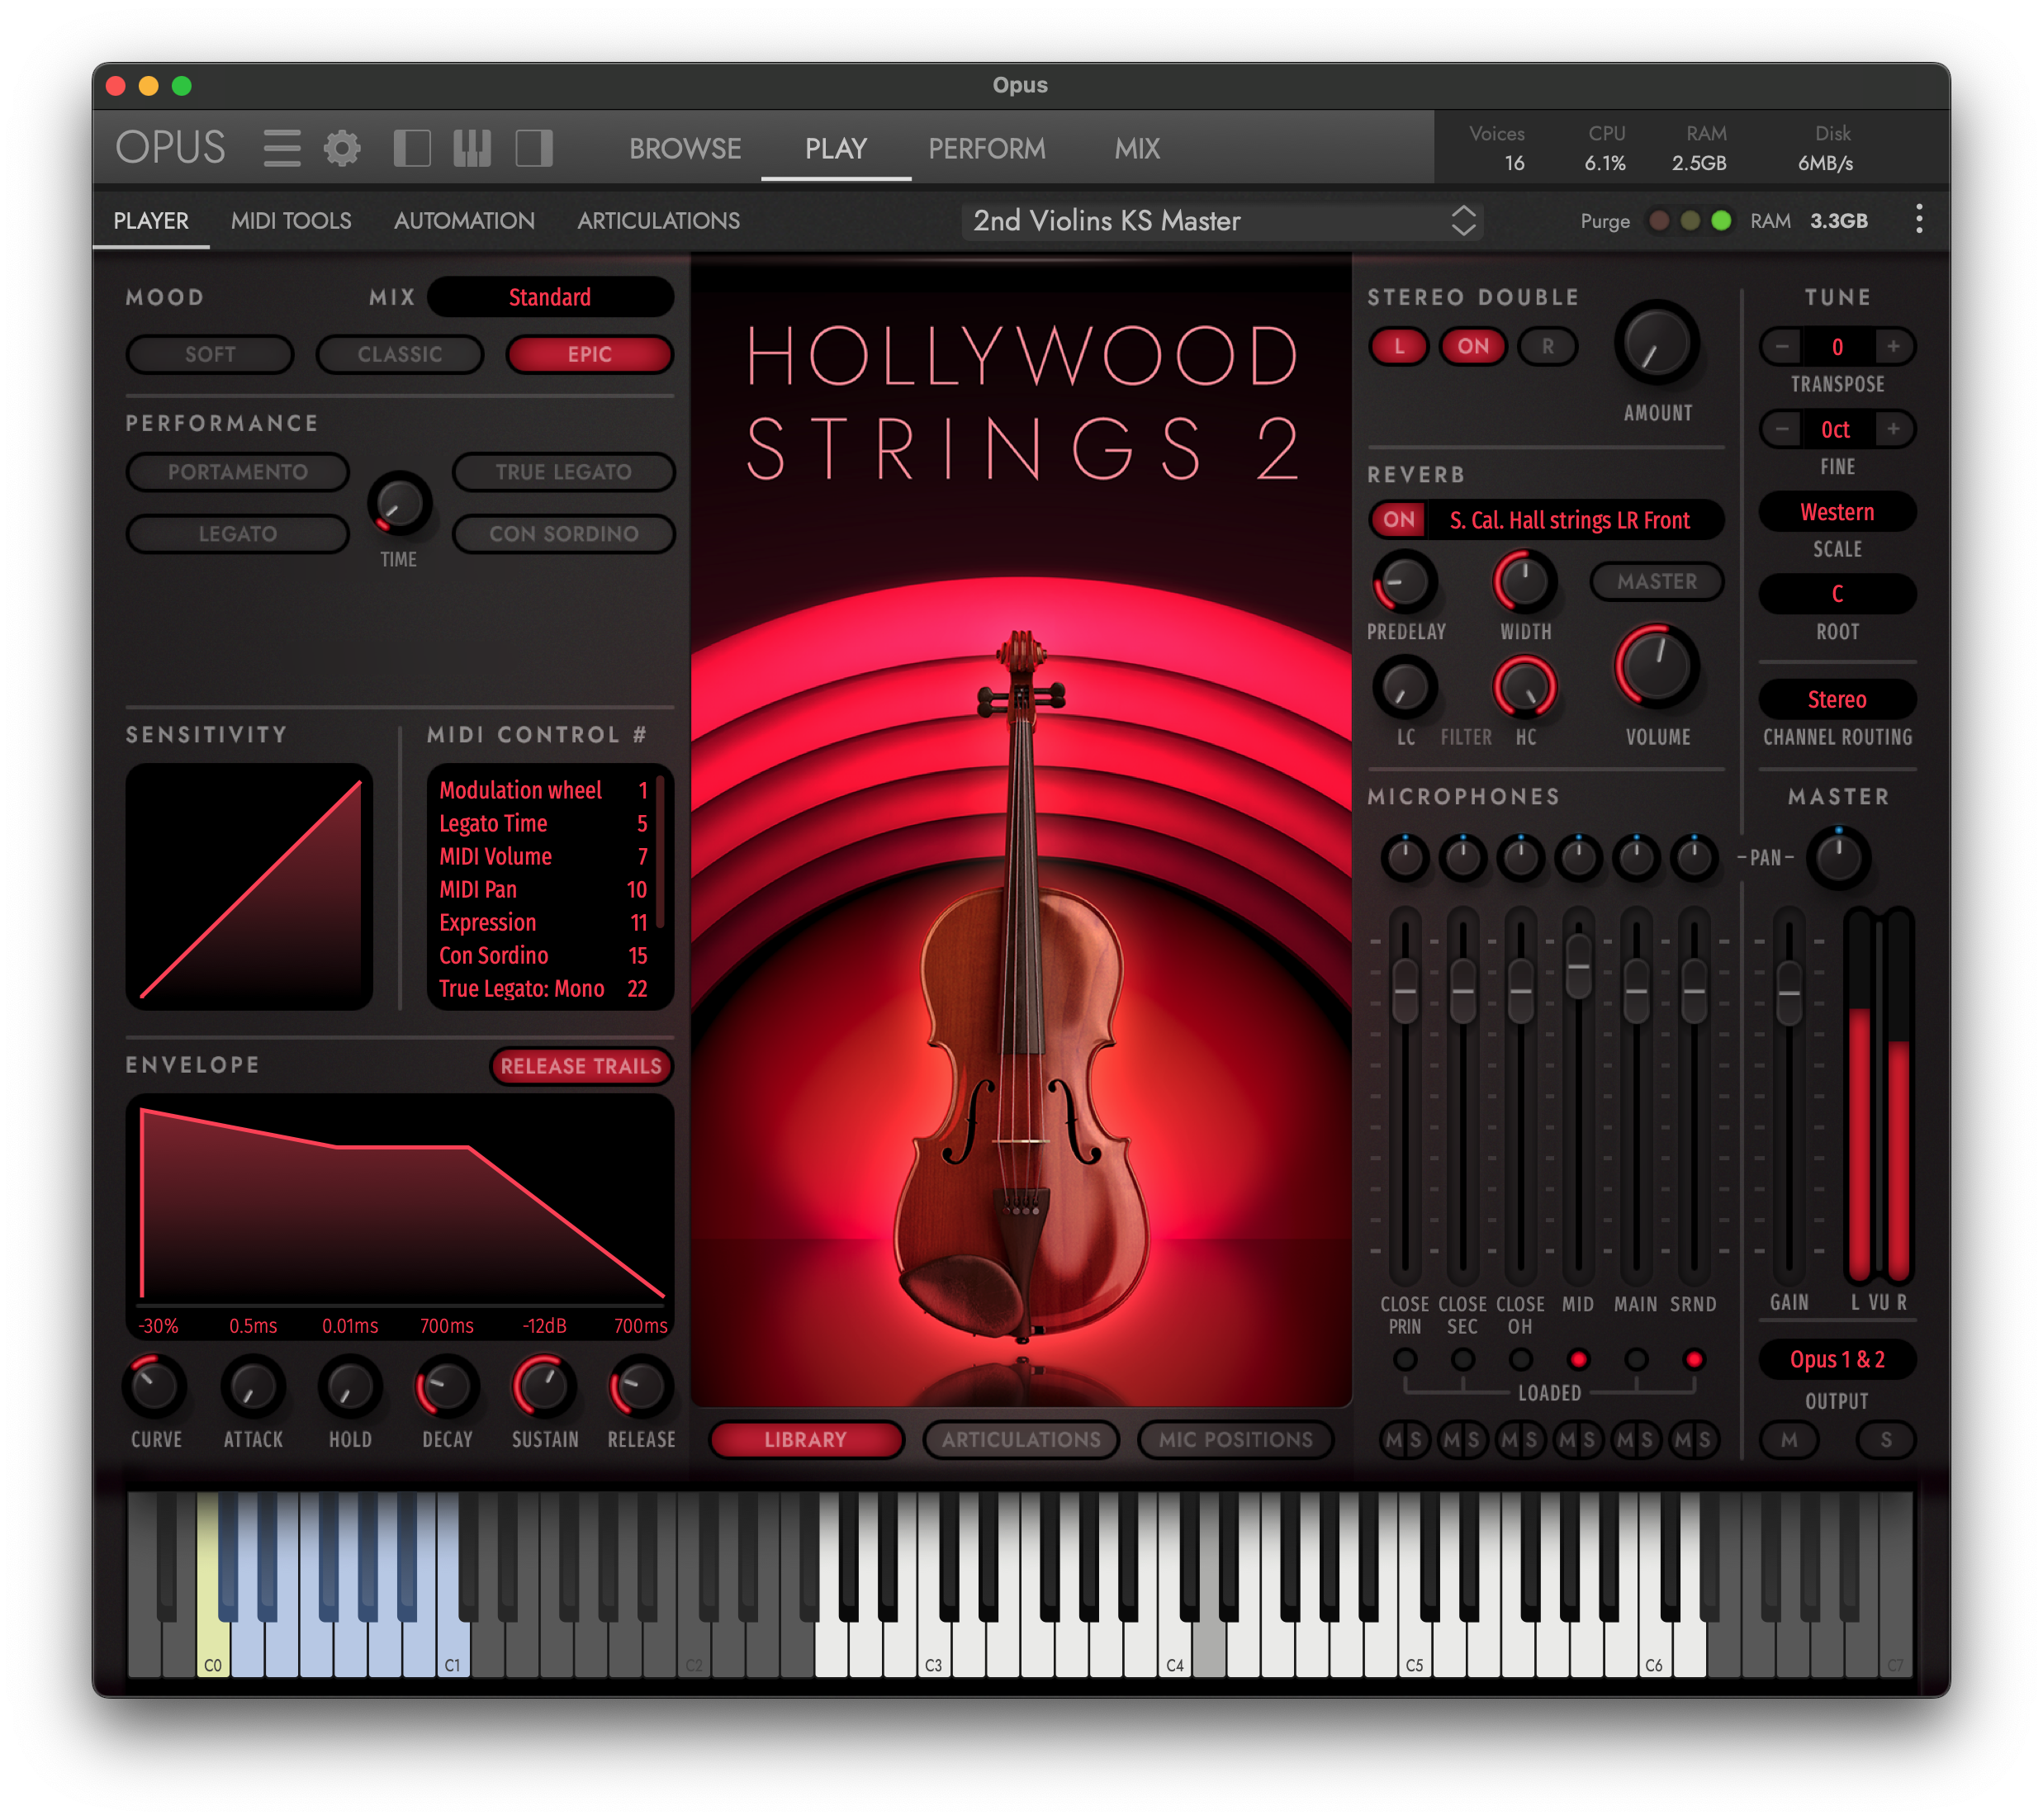Switch to the Perform tab
This screenshot has height=1820, width=2043.
[x=986, y=148]
